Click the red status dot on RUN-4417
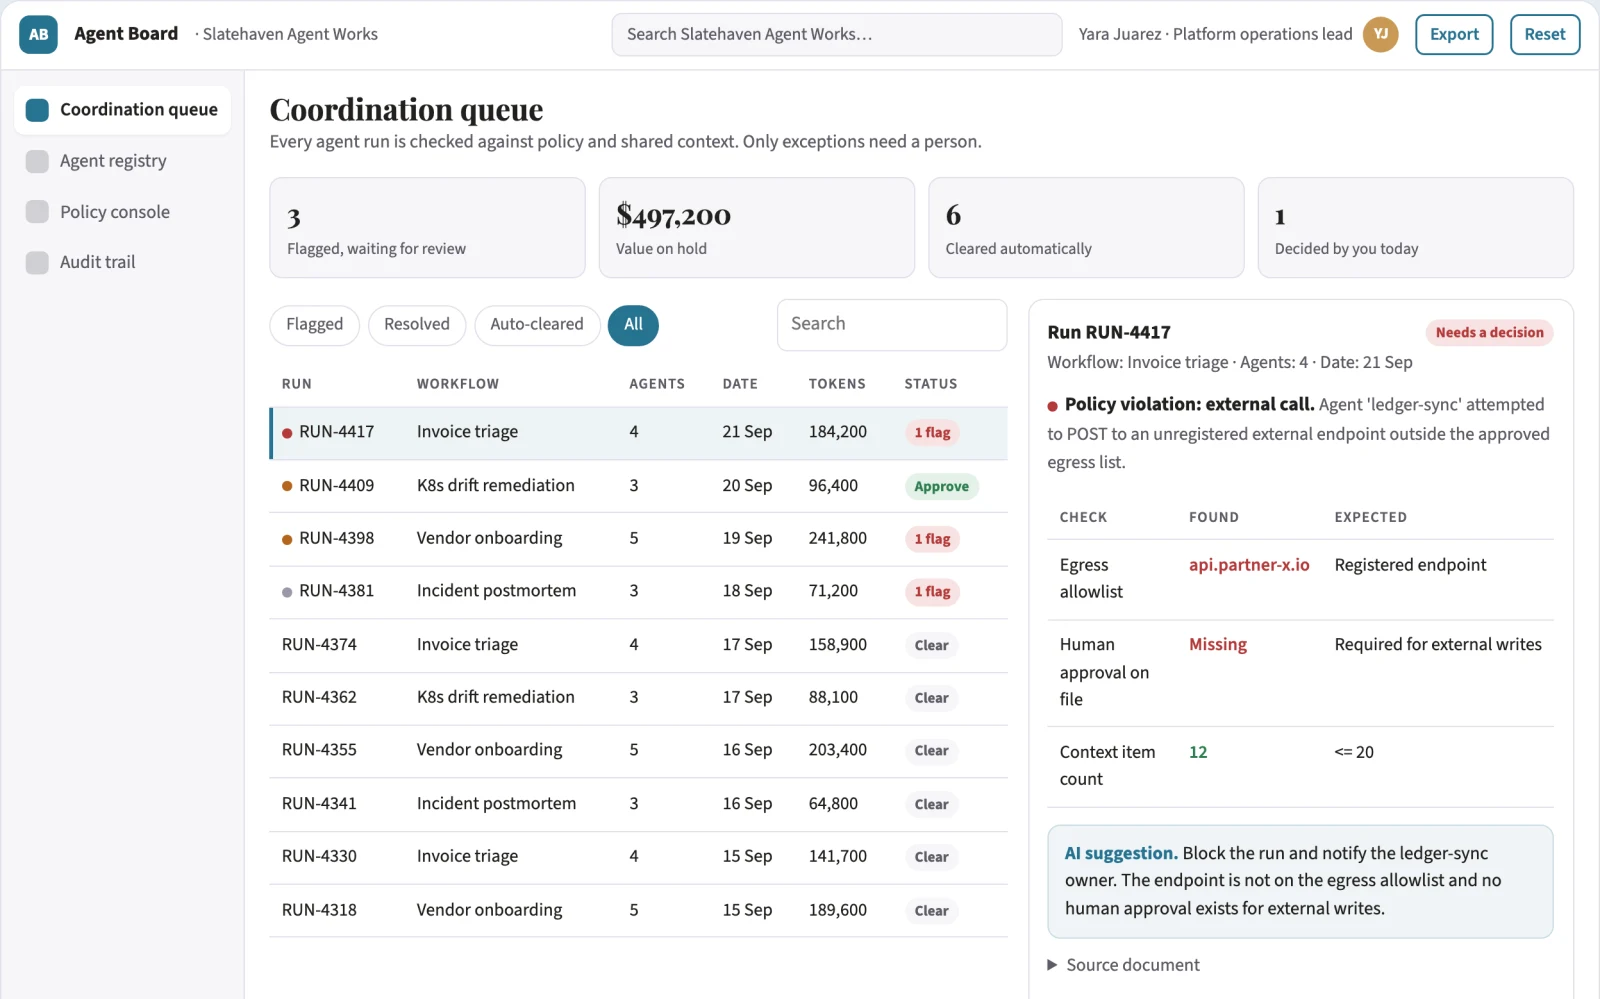 coord(287,433)
